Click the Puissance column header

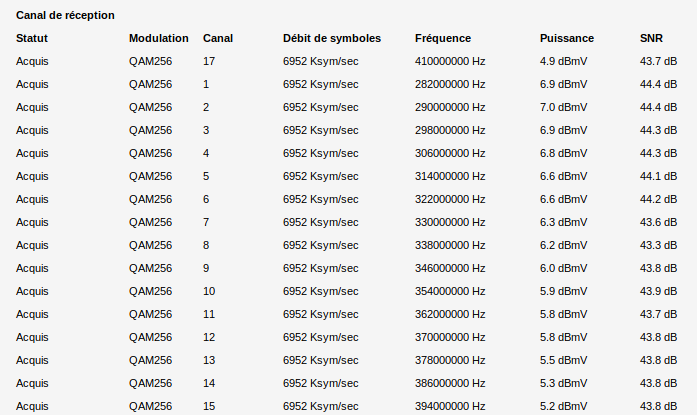566,38
